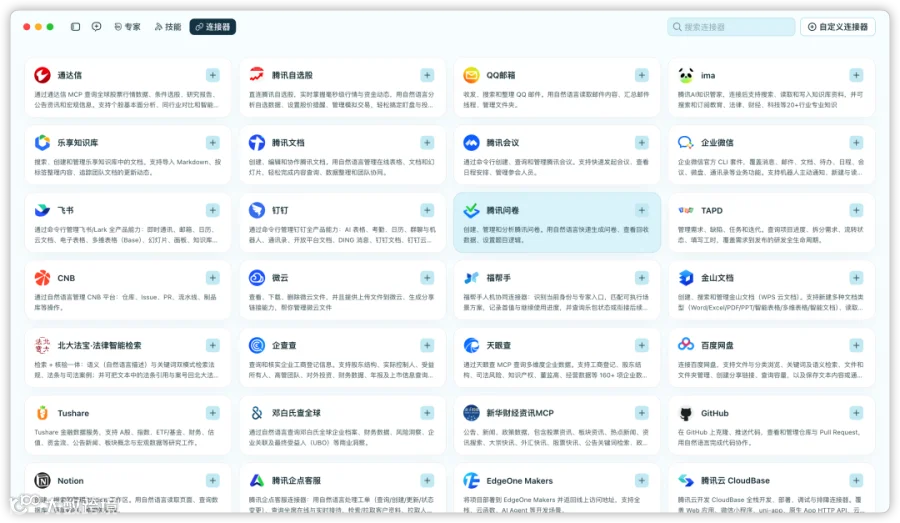Screen dimensions: 900x523
Task: Click the 腾讯问卷 checkmark icon
Action: [x=471, y=210]
